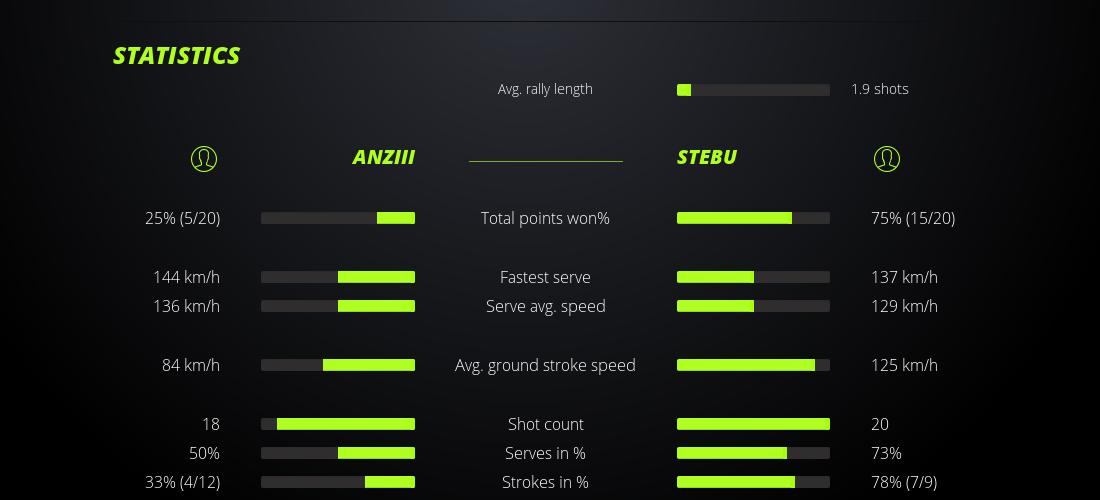
Task: Click STEBU's 78% (7/9) strokes value
Action: click(904, 482)
